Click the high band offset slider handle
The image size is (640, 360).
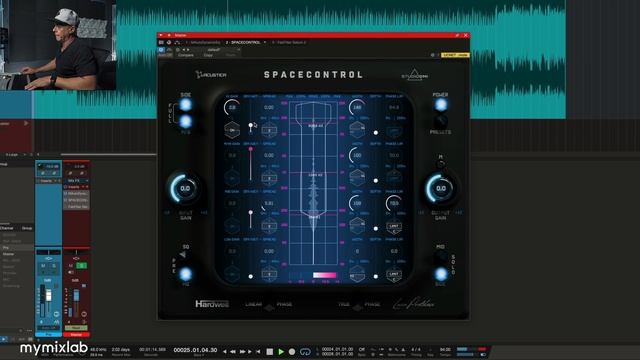point(251,125)
